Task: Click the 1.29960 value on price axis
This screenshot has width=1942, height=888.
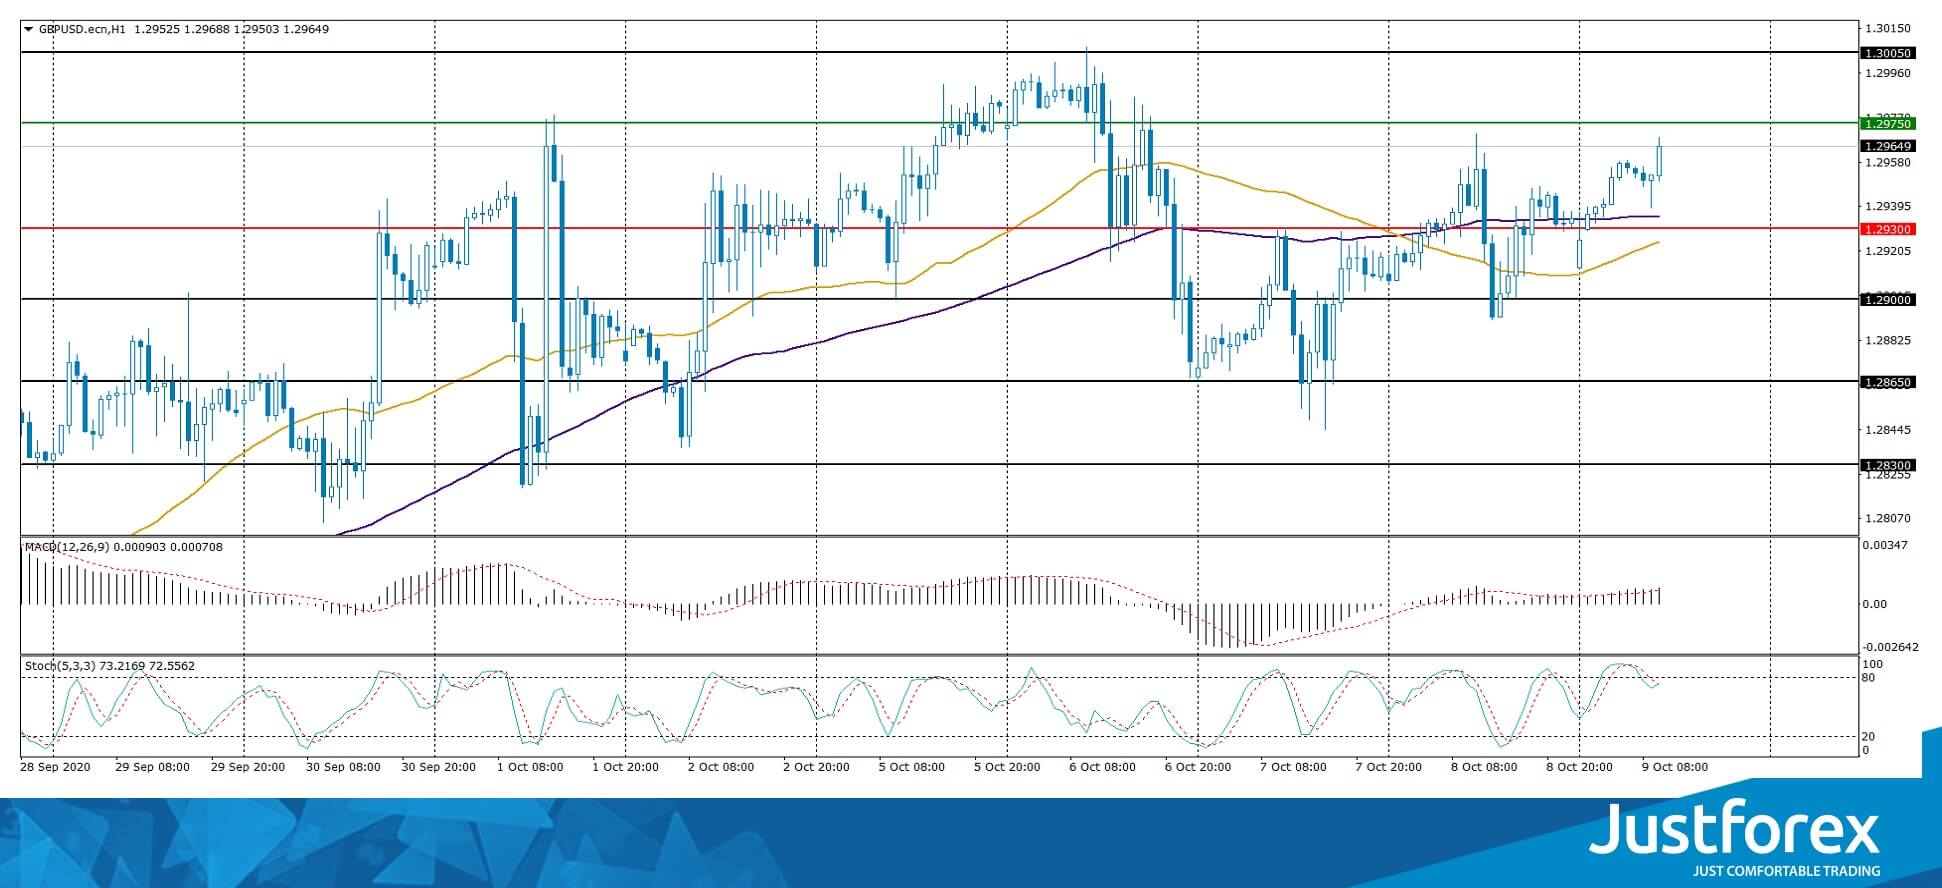Action: [1888, 73]
